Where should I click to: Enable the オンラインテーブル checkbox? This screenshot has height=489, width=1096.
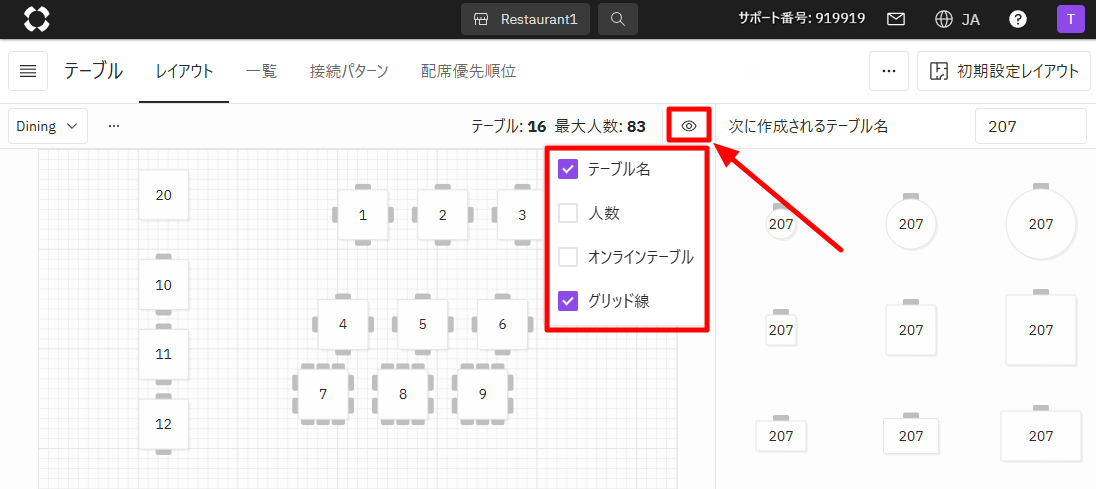[x=568, y=257]
